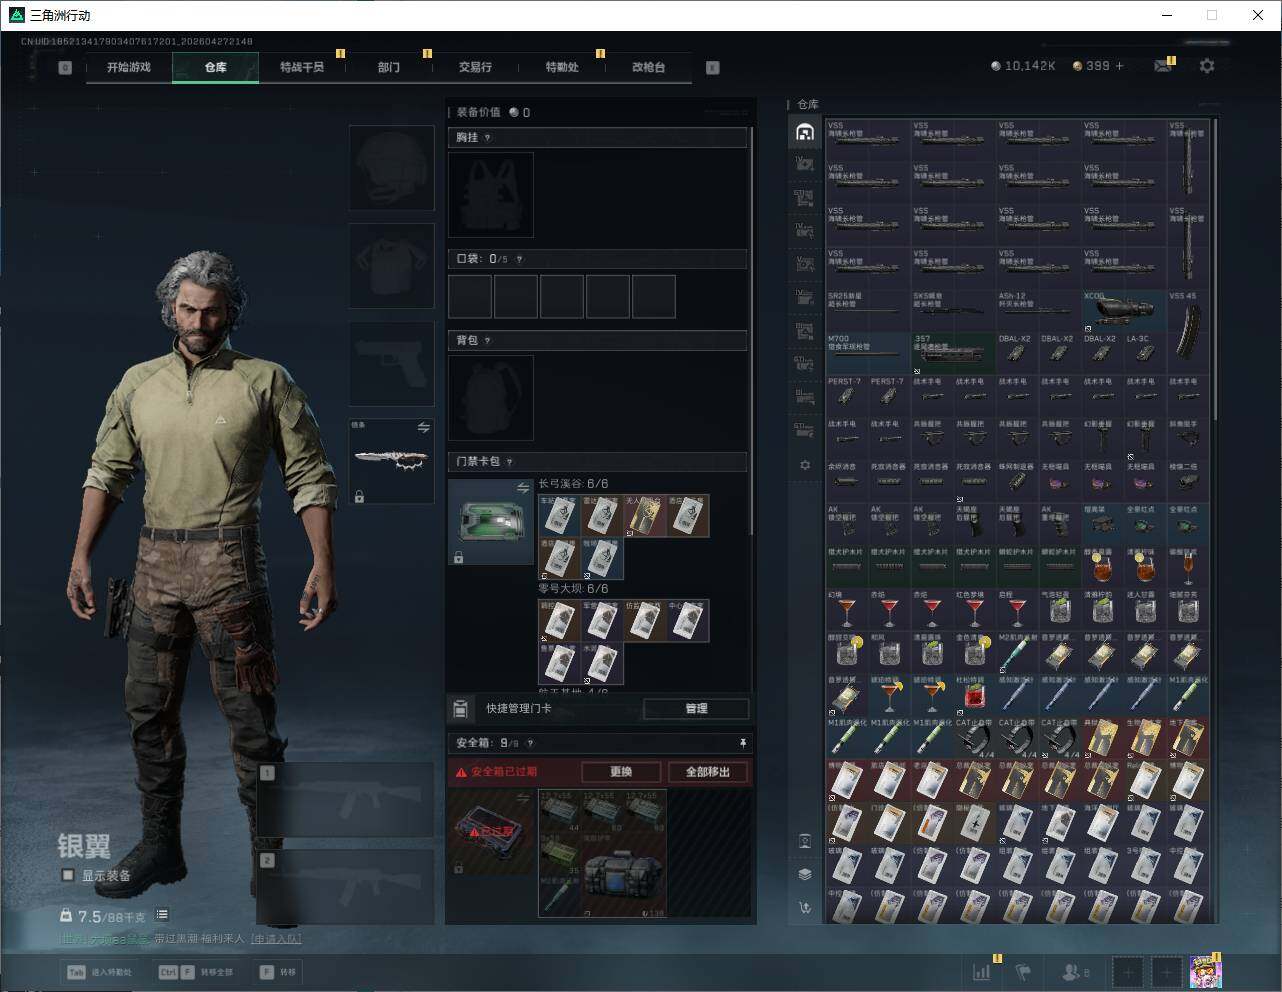Swap the keycard case
This screenshot has height=992, width=1282.
click(x=523, y=488)
